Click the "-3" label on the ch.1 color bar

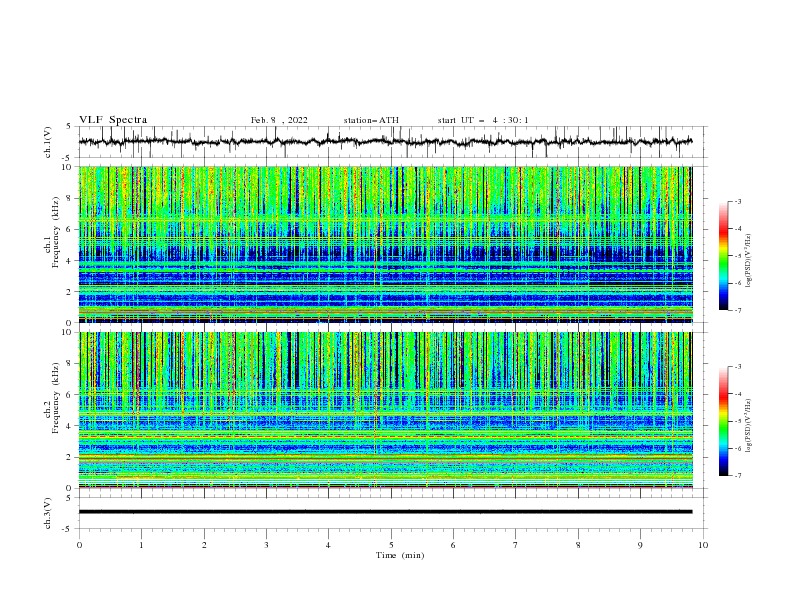click(737, 201)
